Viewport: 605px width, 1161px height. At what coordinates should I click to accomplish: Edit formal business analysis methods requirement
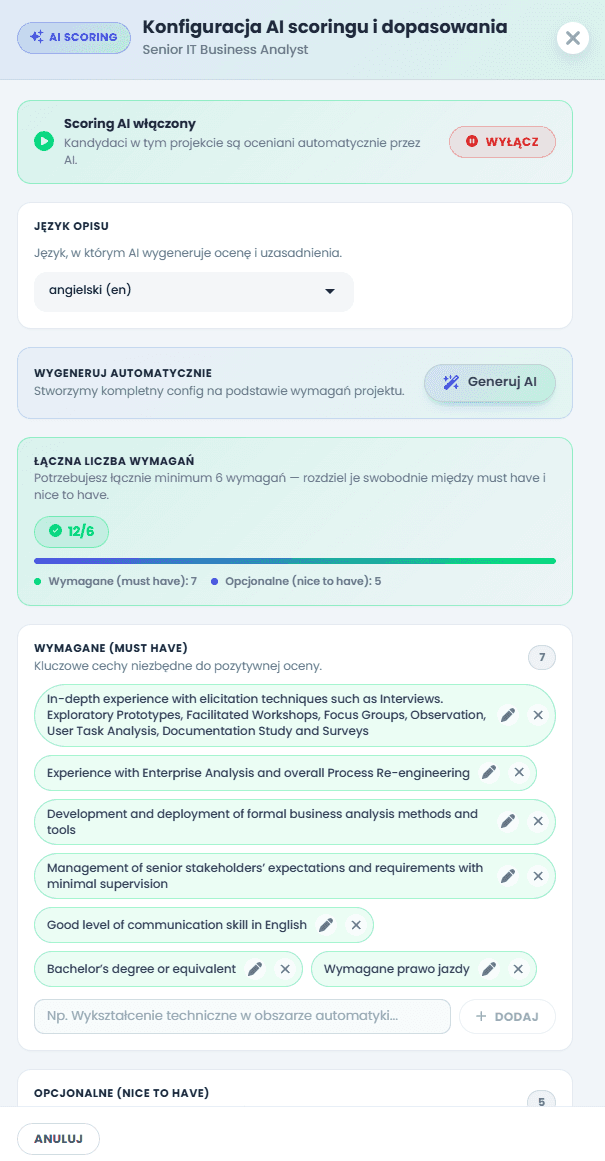507,821
